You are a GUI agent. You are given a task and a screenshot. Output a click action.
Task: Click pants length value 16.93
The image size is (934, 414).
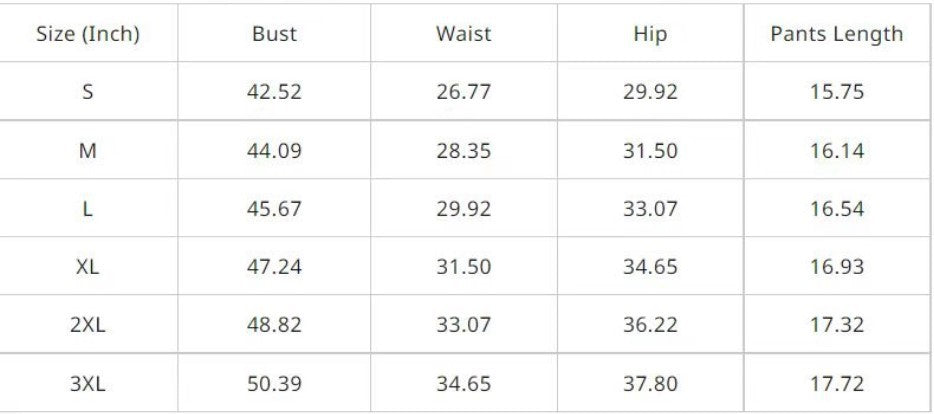[836, 267]
